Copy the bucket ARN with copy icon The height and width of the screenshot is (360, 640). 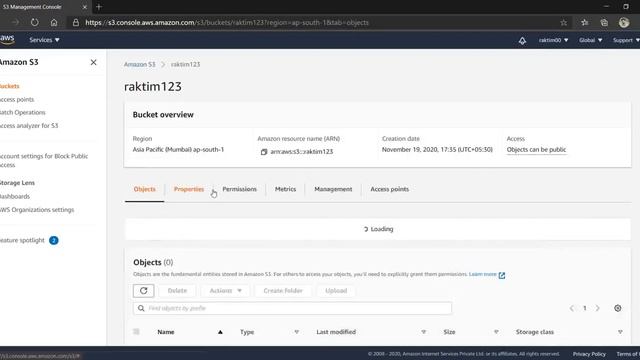(264, 152)
